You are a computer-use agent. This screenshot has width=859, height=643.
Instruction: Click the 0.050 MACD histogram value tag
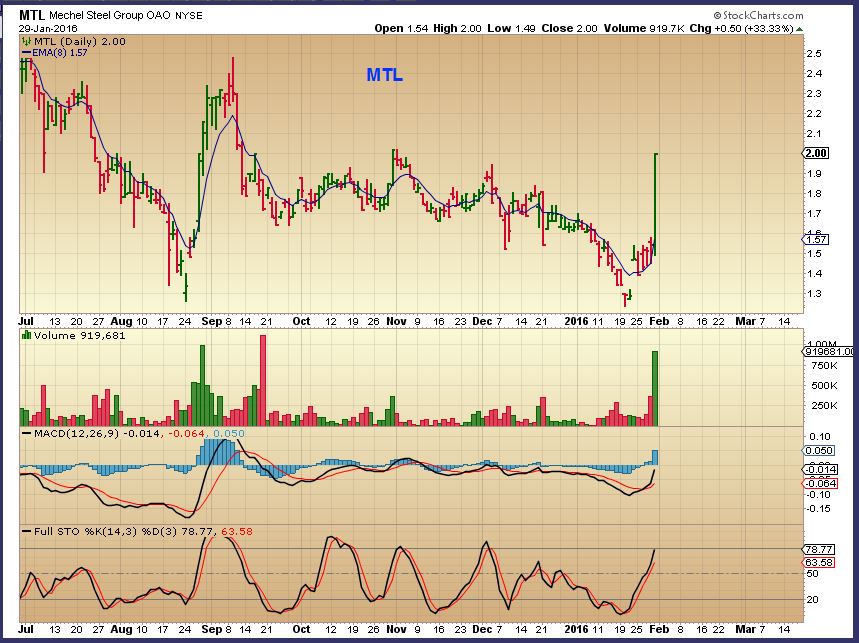[817, 452]
